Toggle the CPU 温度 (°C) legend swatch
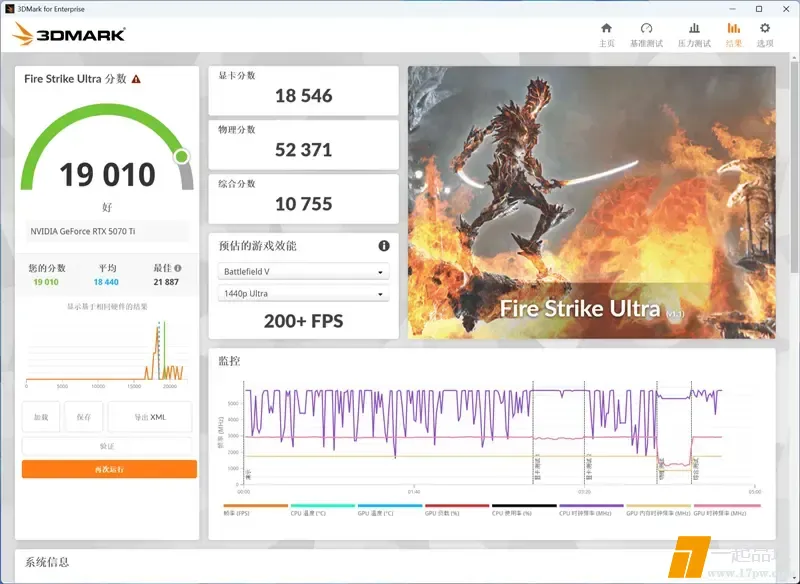800x584 pixels. [322, 506]
